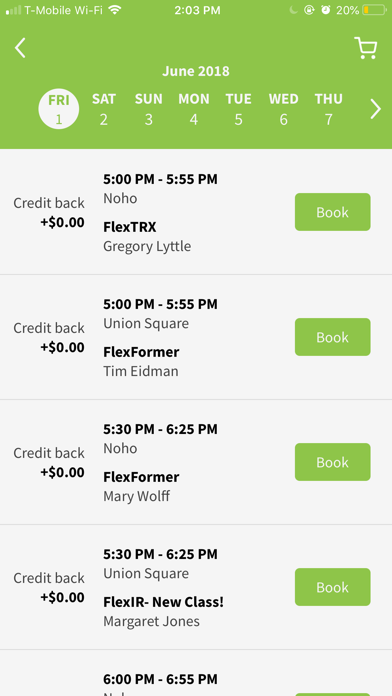Viewport: 392px width, 696px height.
Task: Open the shopping cart icon
Action: pos(366,47)
